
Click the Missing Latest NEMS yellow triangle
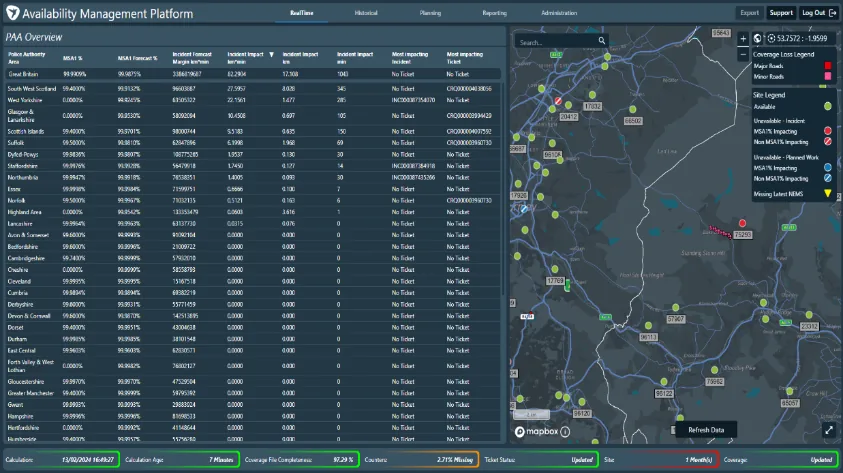[828, 194]
